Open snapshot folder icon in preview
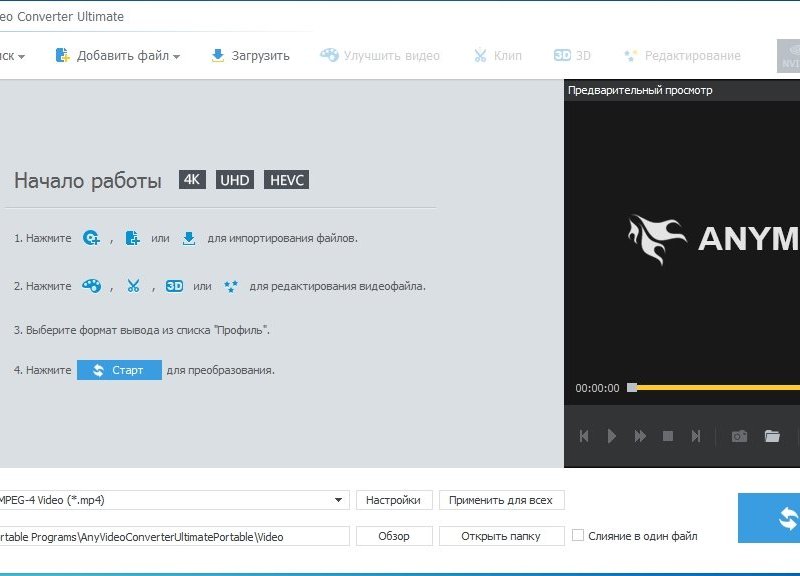The image size is (800, 576). [772, 436]
